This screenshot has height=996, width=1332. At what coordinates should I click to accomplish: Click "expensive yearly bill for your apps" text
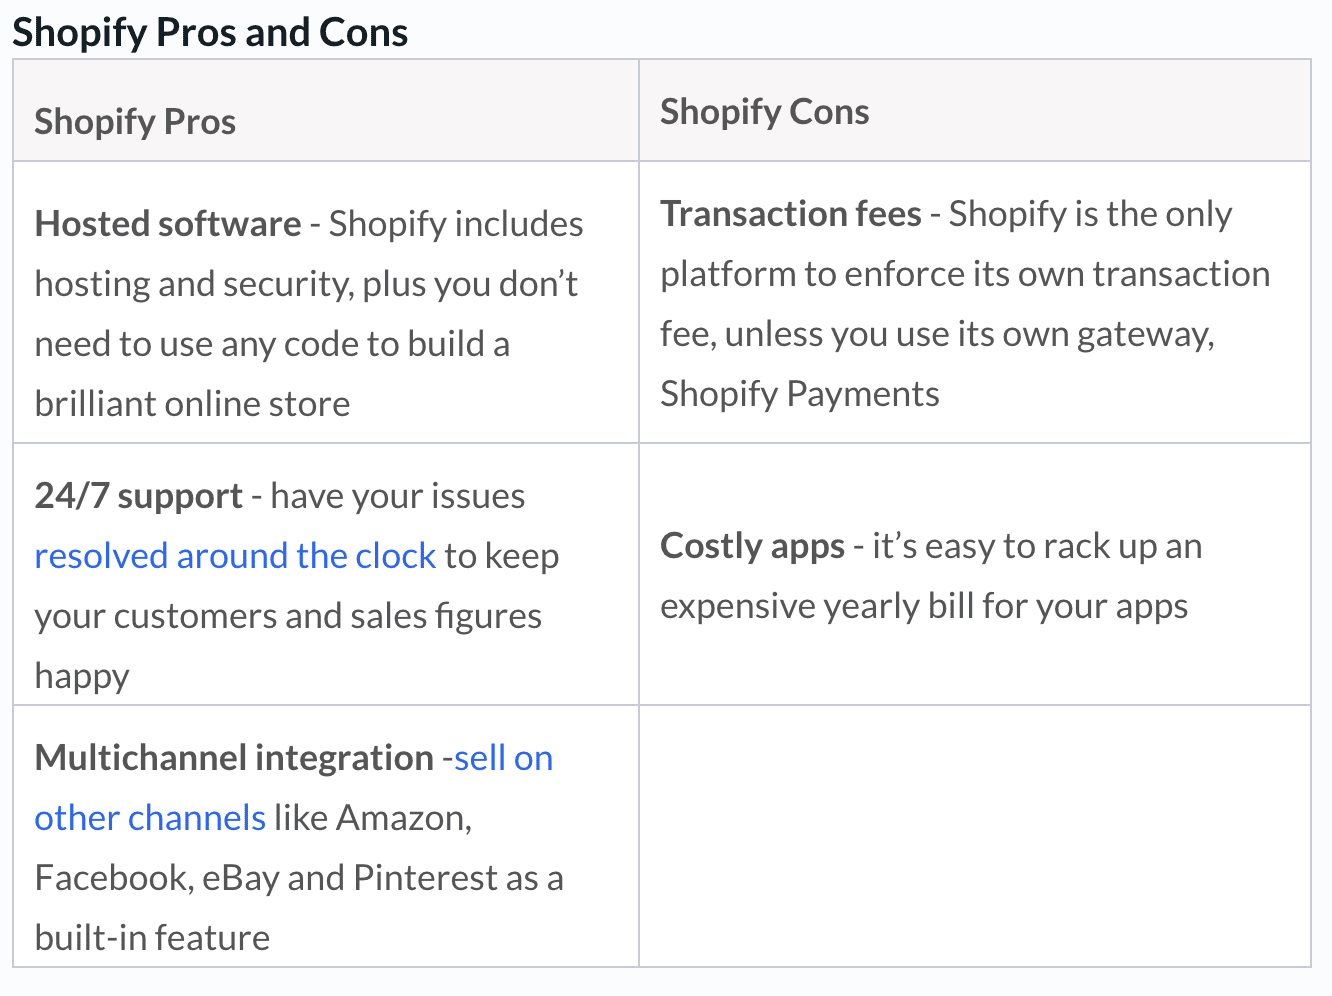click(x=924, y=606)
